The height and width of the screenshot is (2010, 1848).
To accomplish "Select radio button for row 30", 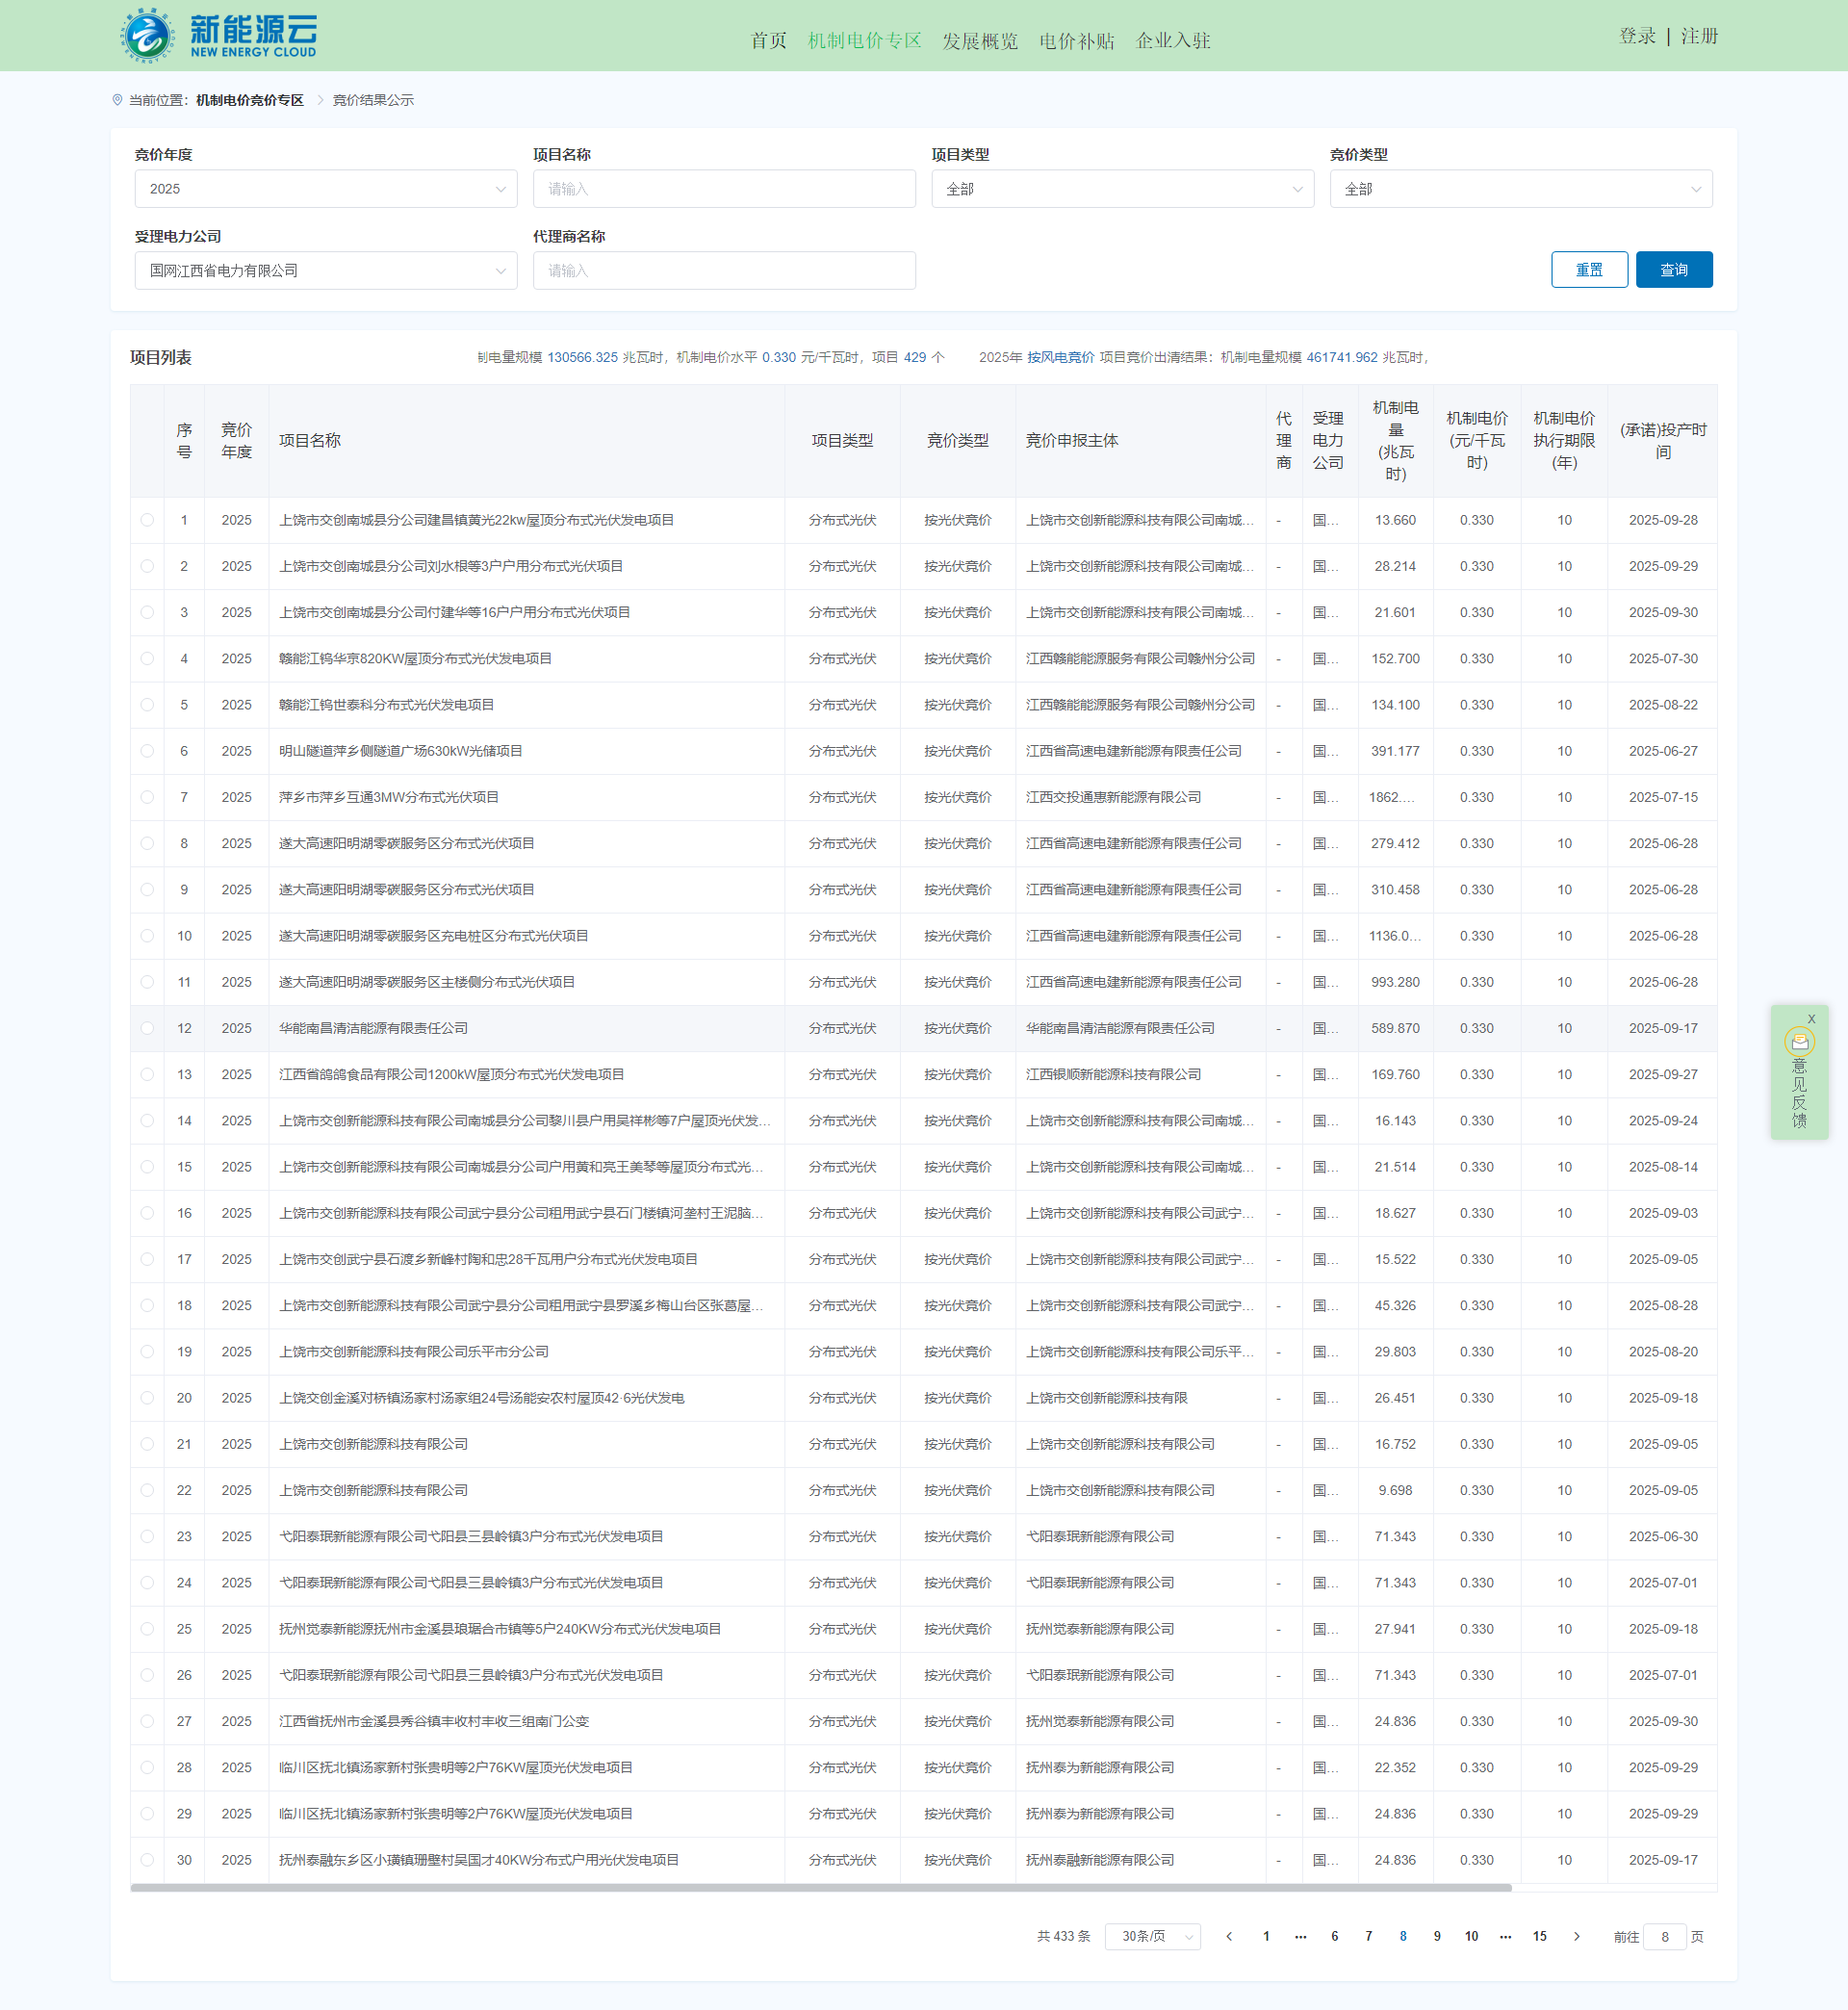I will click(x=147, y=1860).
